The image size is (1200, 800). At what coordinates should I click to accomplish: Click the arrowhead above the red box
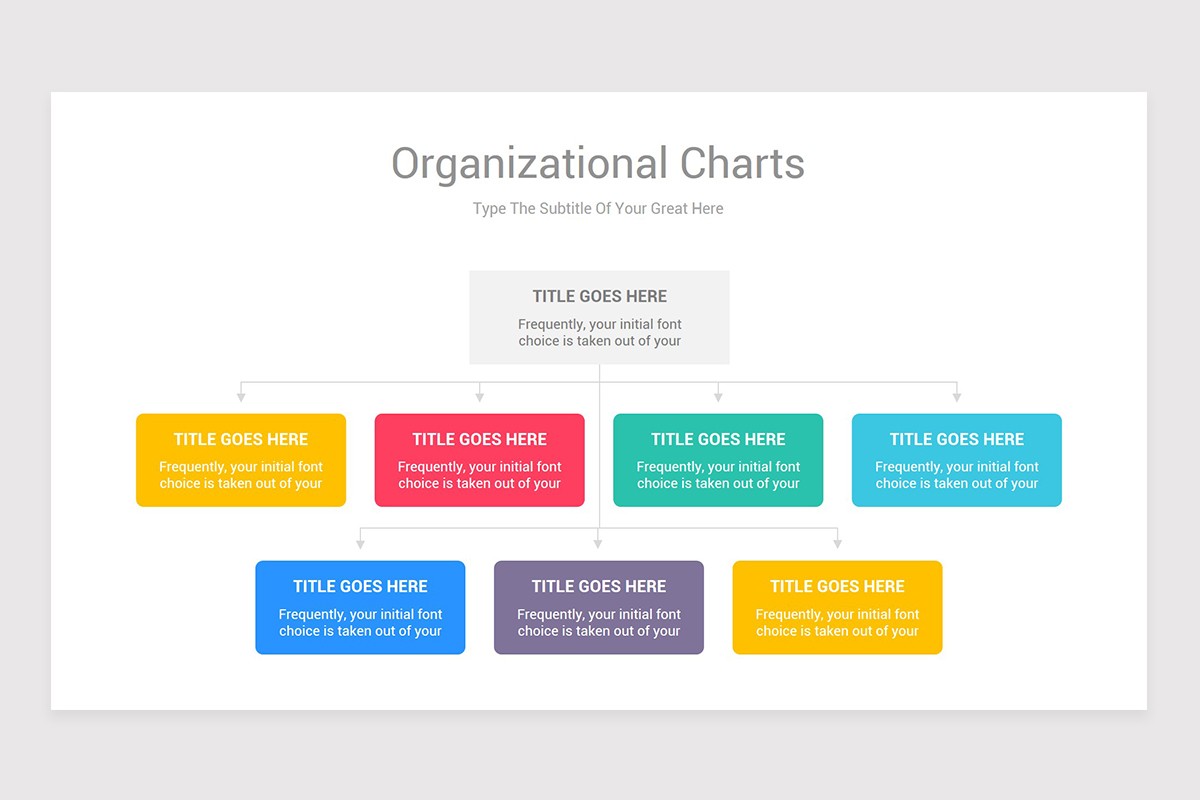pos(480,397)
